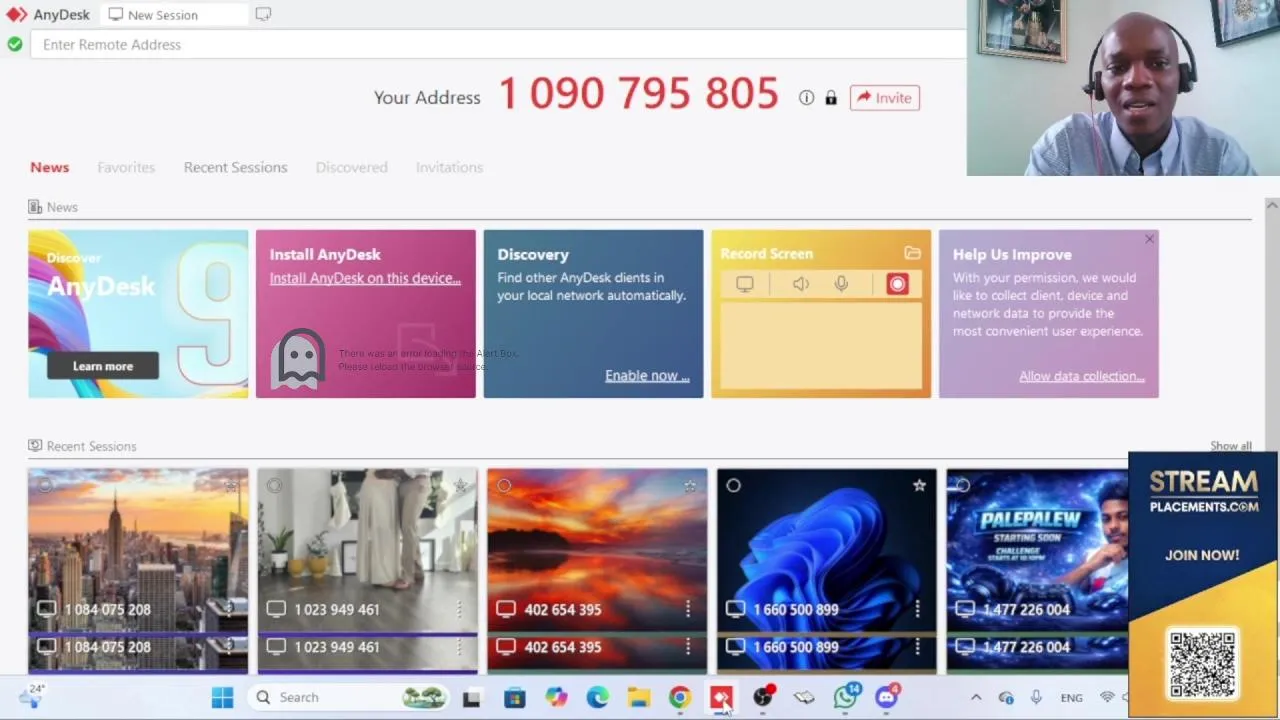Open Task View in the taskbar
Screen dimensions: 1280x720
click(471, 697)
